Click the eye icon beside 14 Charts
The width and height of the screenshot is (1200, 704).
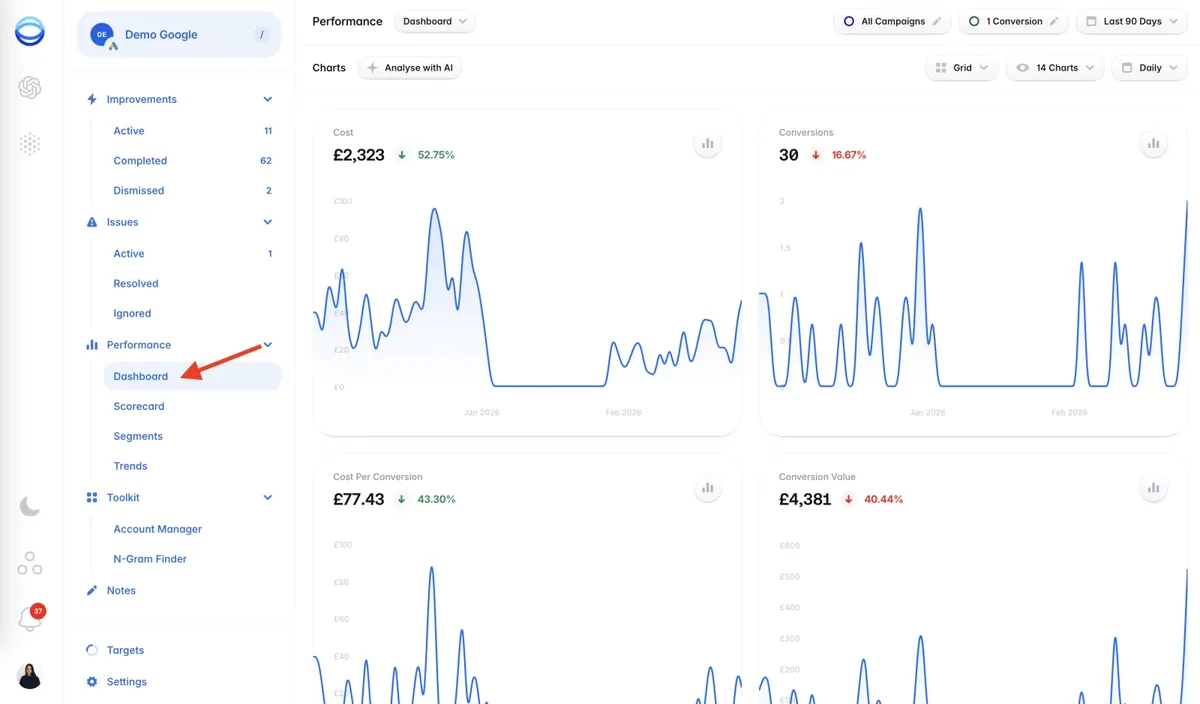tap(1022, 68)
